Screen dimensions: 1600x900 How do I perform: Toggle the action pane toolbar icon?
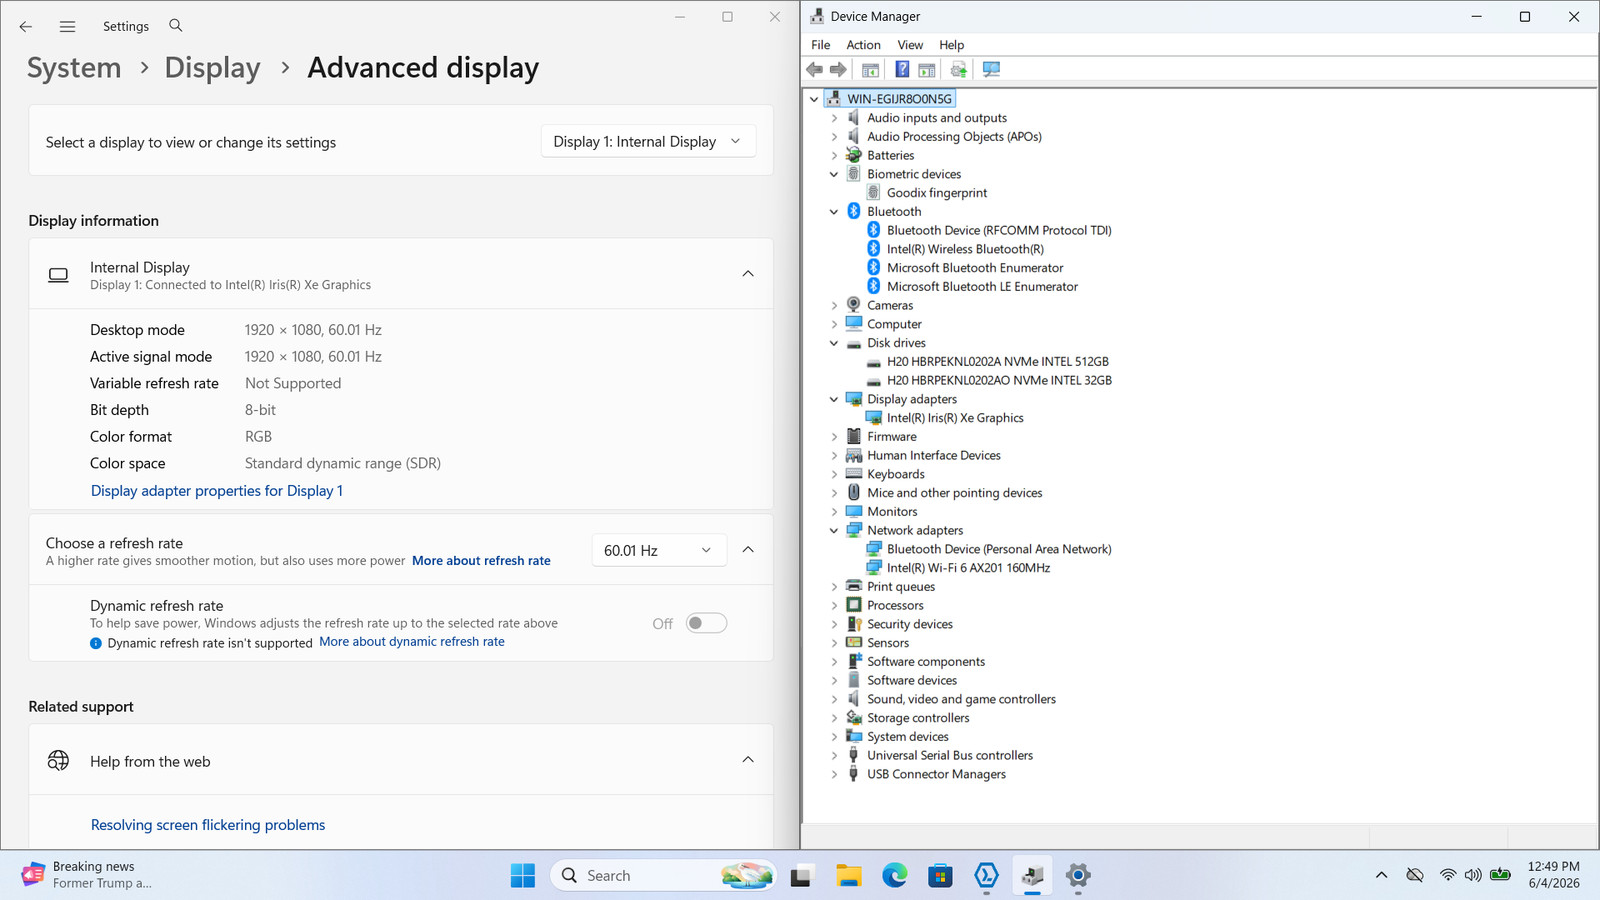(x=927, y=69)
